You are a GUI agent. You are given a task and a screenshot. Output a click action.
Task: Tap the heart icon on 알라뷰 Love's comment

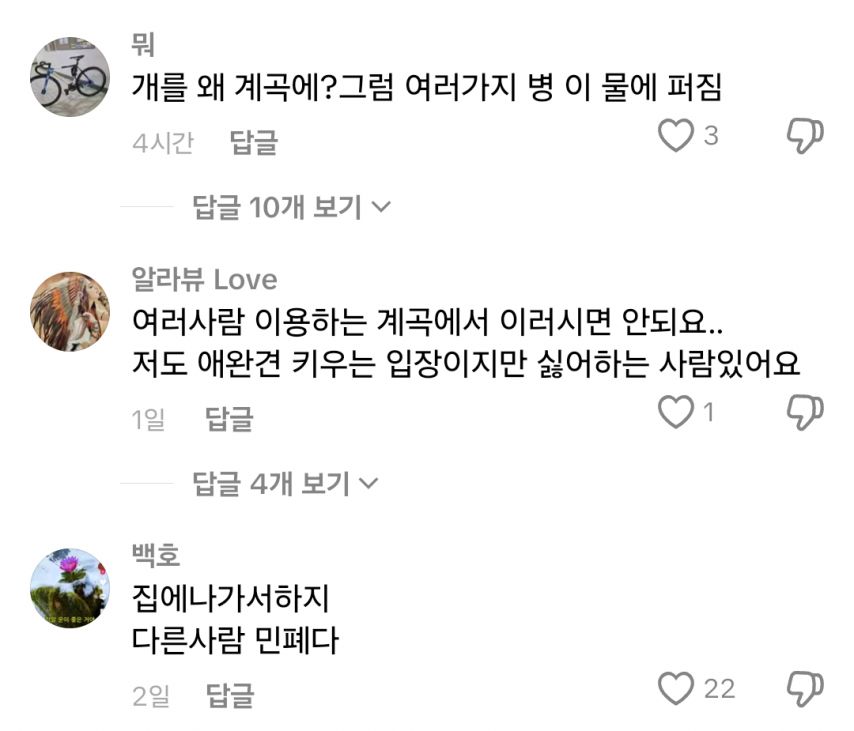[679, 413]
